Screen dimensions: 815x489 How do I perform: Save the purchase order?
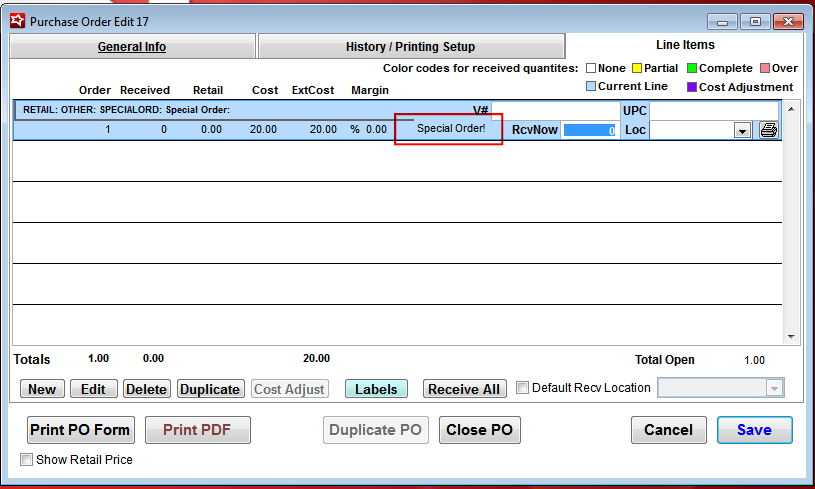[x=755, y=430]
